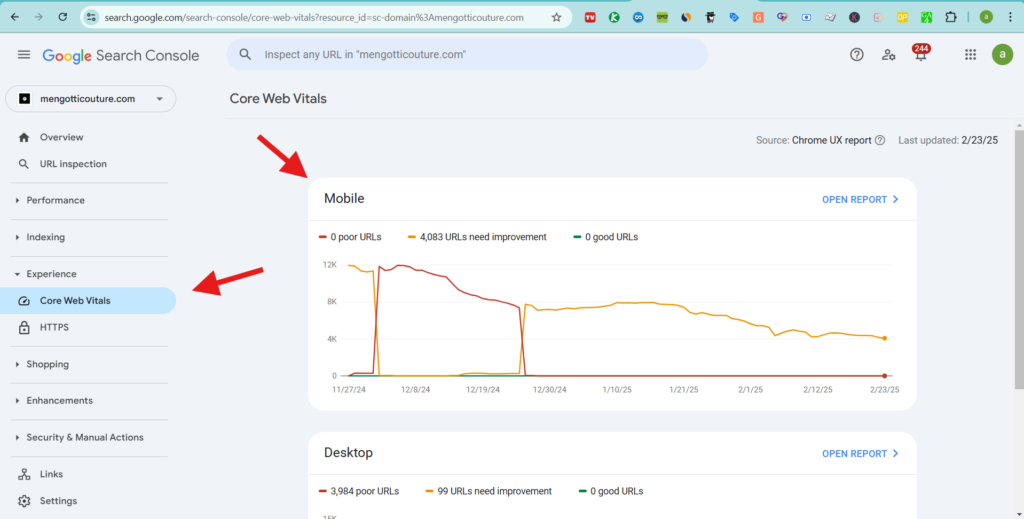Click the 2/23/25 red data point on axis
1024x519 pixels.
coord(885,376)
